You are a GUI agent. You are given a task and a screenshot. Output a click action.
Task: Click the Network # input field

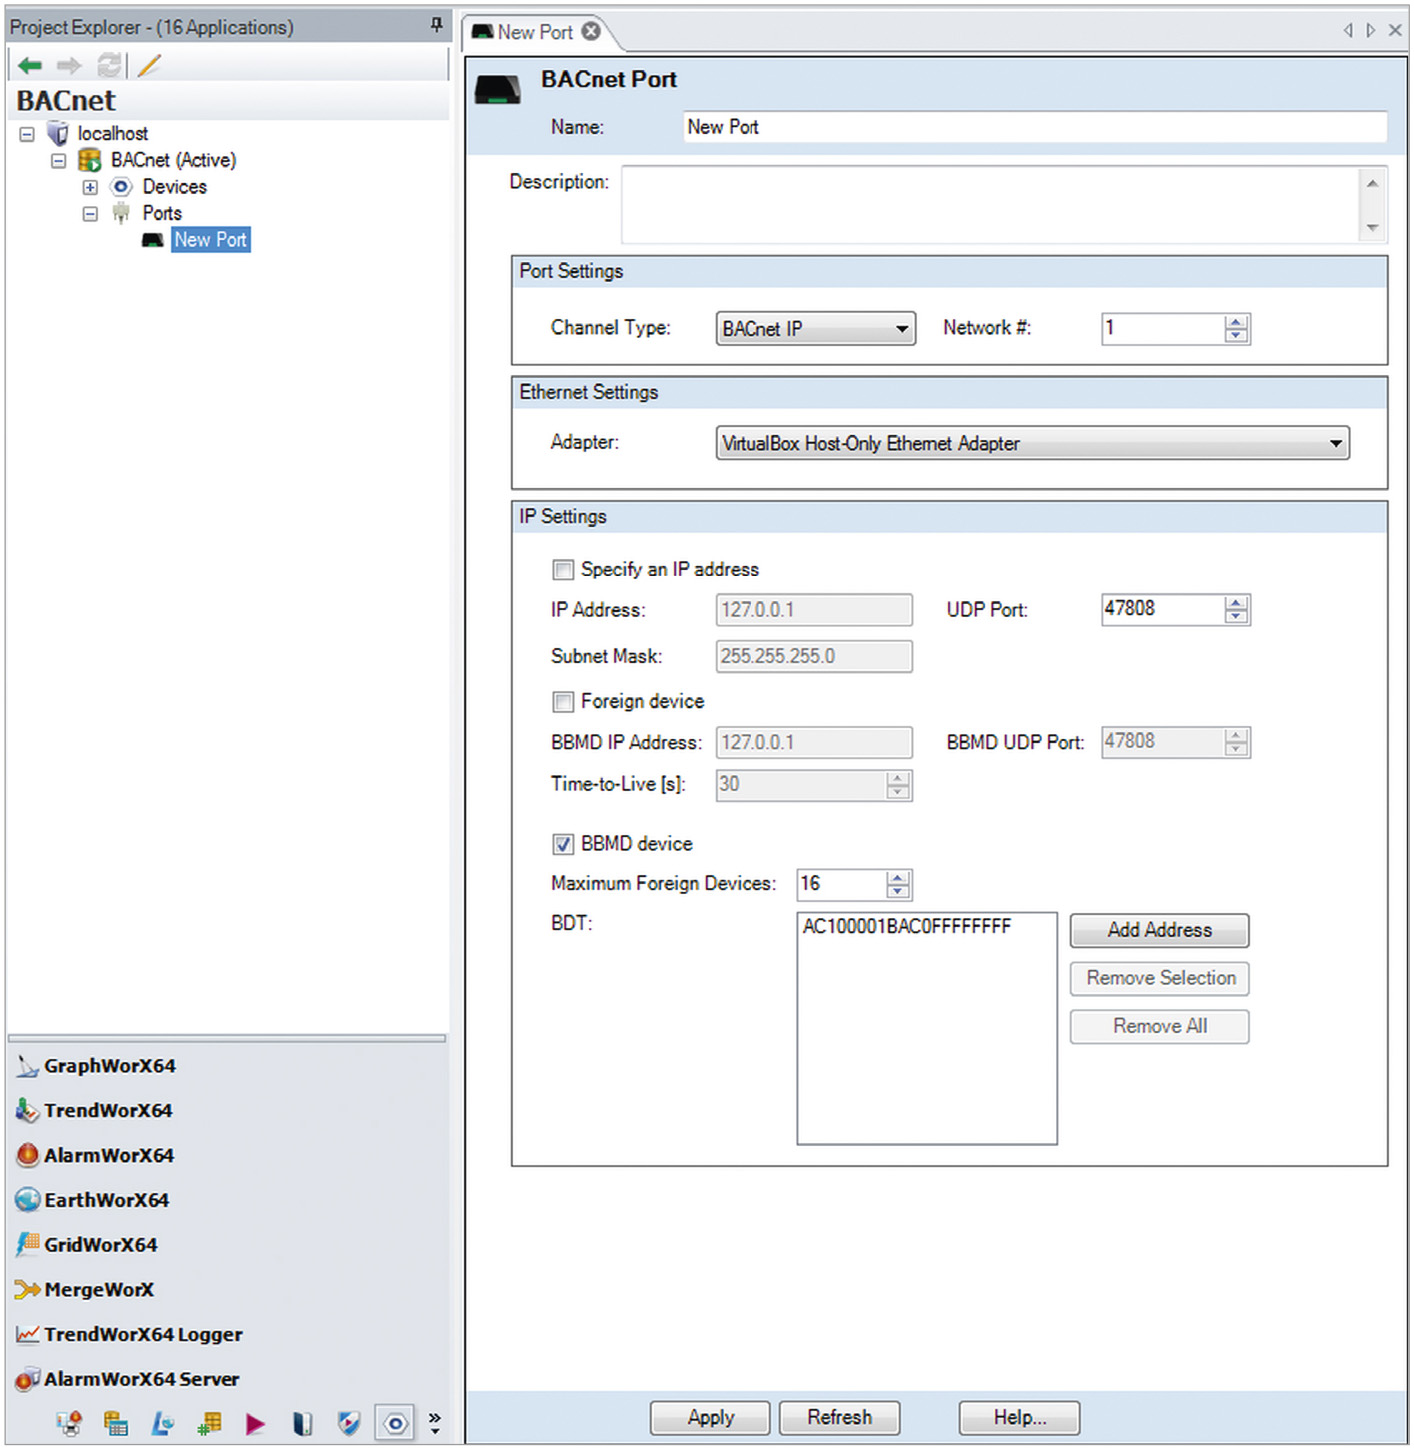point(1162,329)
